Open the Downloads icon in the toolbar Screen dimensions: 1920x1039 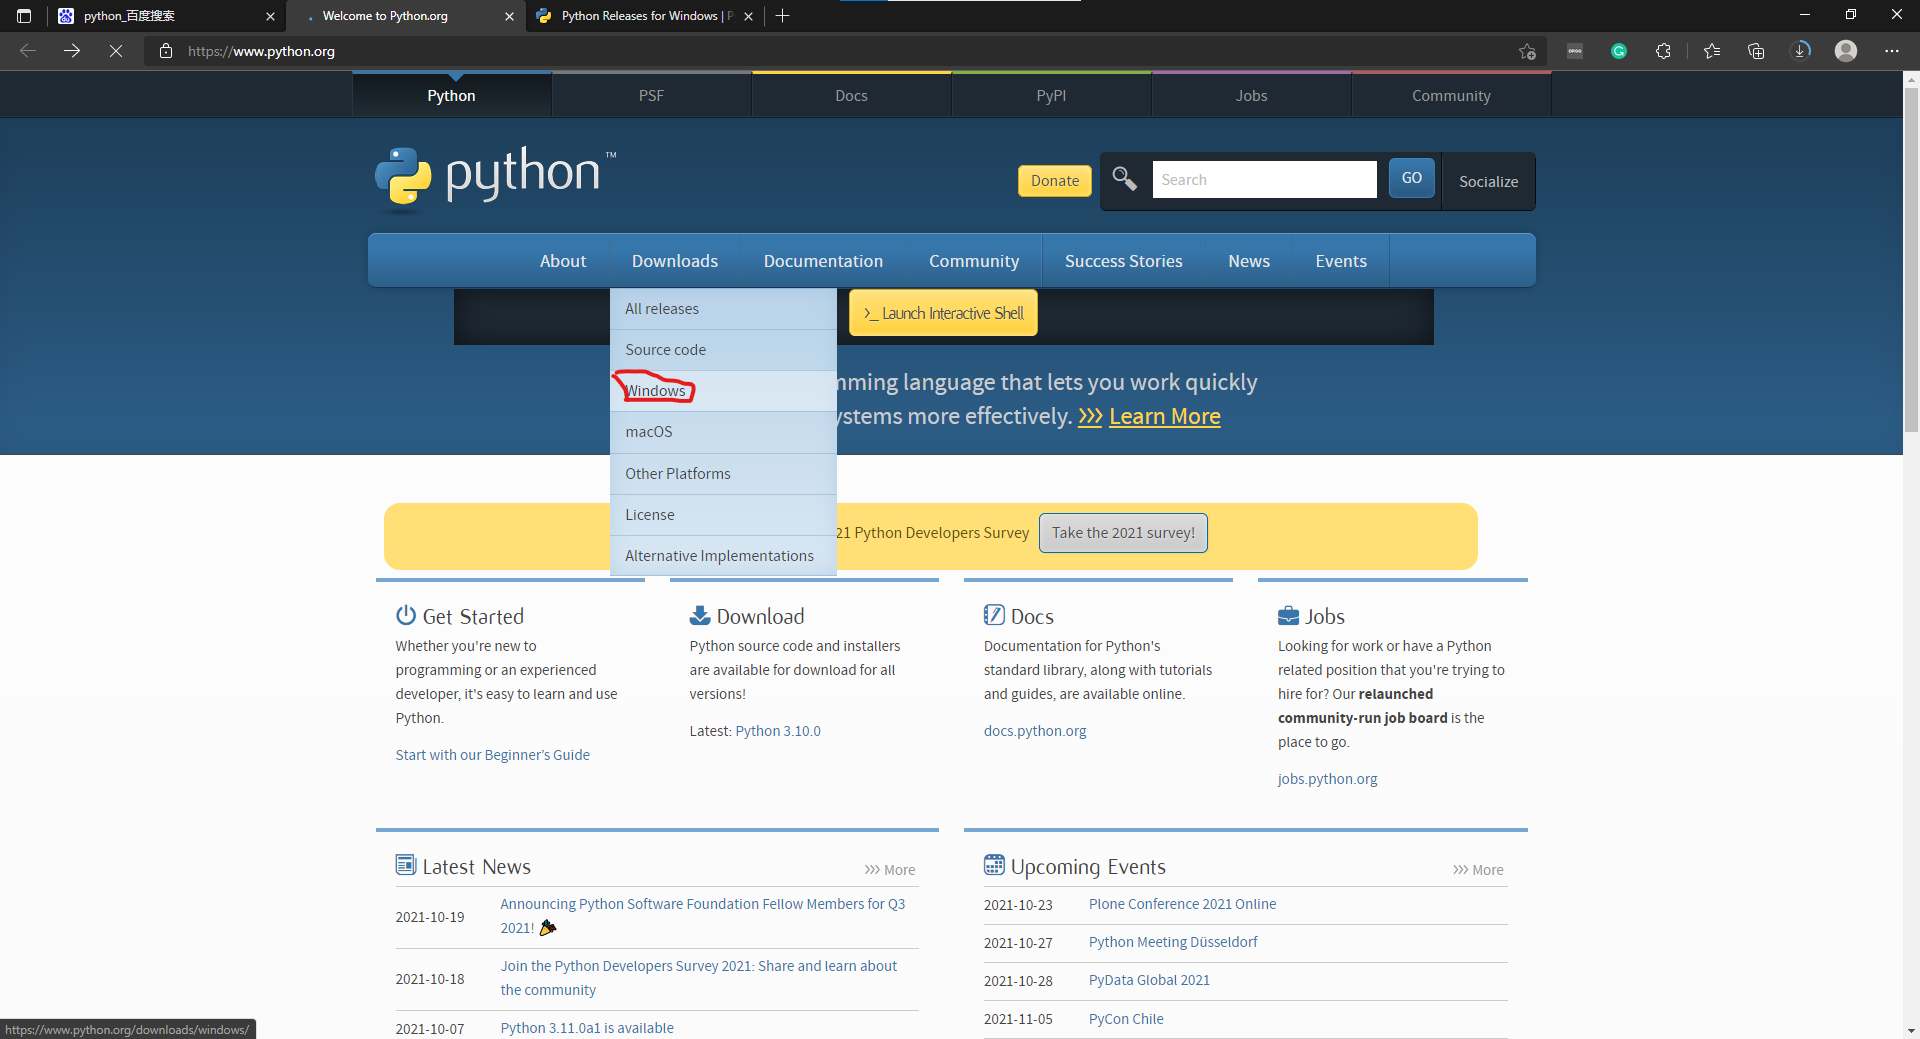click(1801, 51)
